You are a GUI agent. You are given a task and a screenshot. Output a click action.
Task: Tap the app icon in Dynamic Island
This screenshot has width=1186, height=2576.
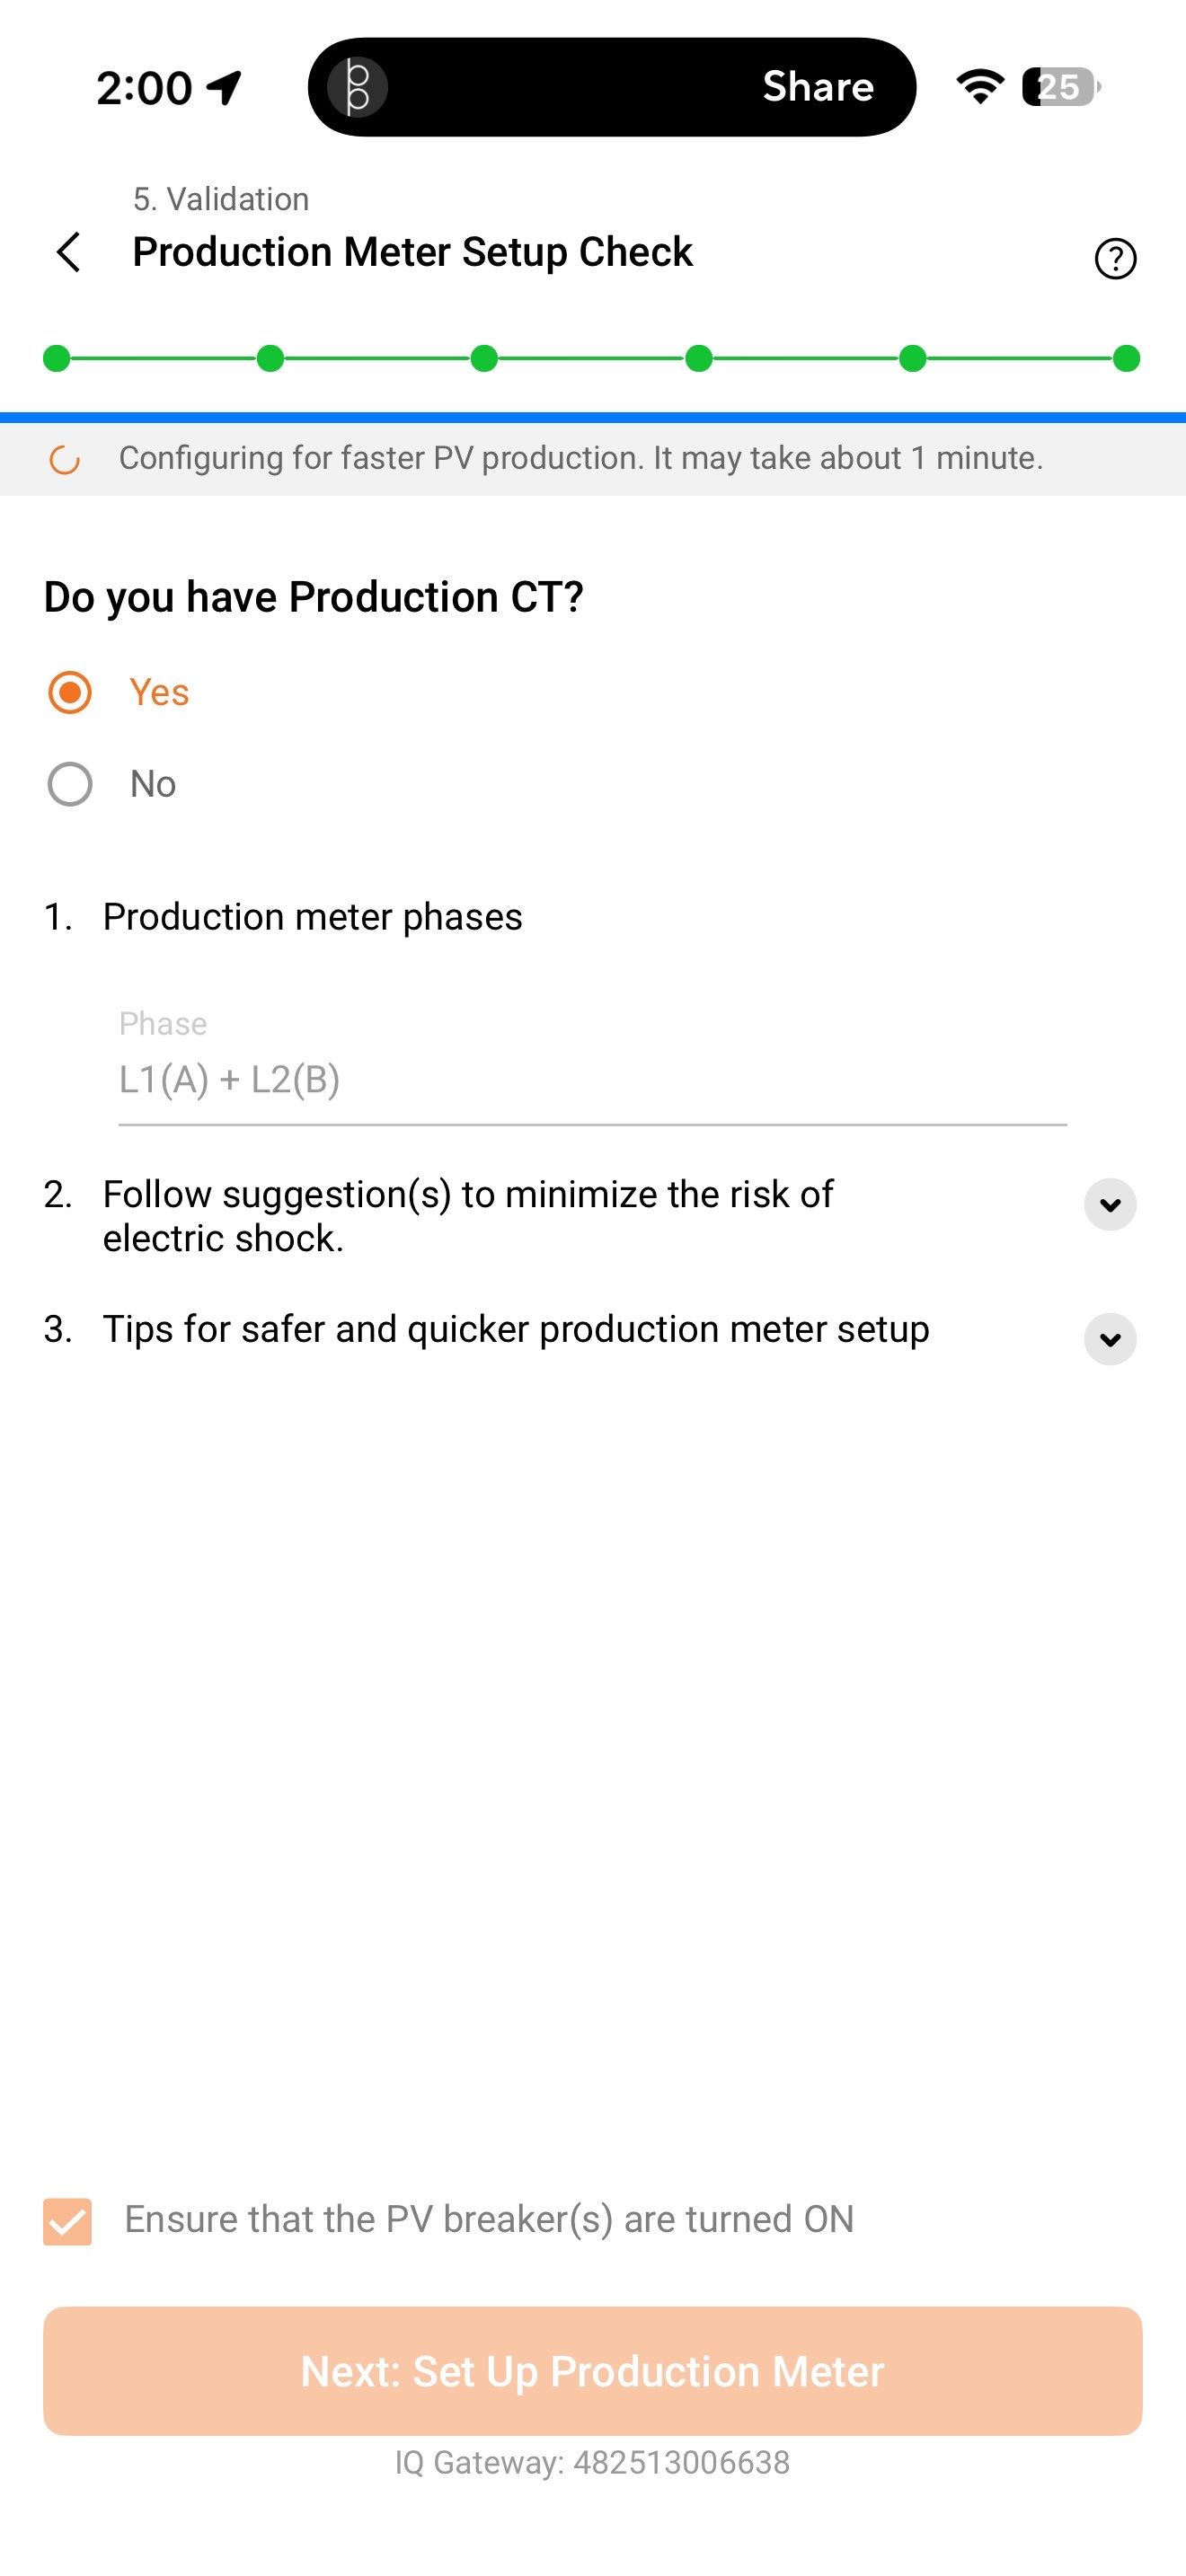point(358,87)
